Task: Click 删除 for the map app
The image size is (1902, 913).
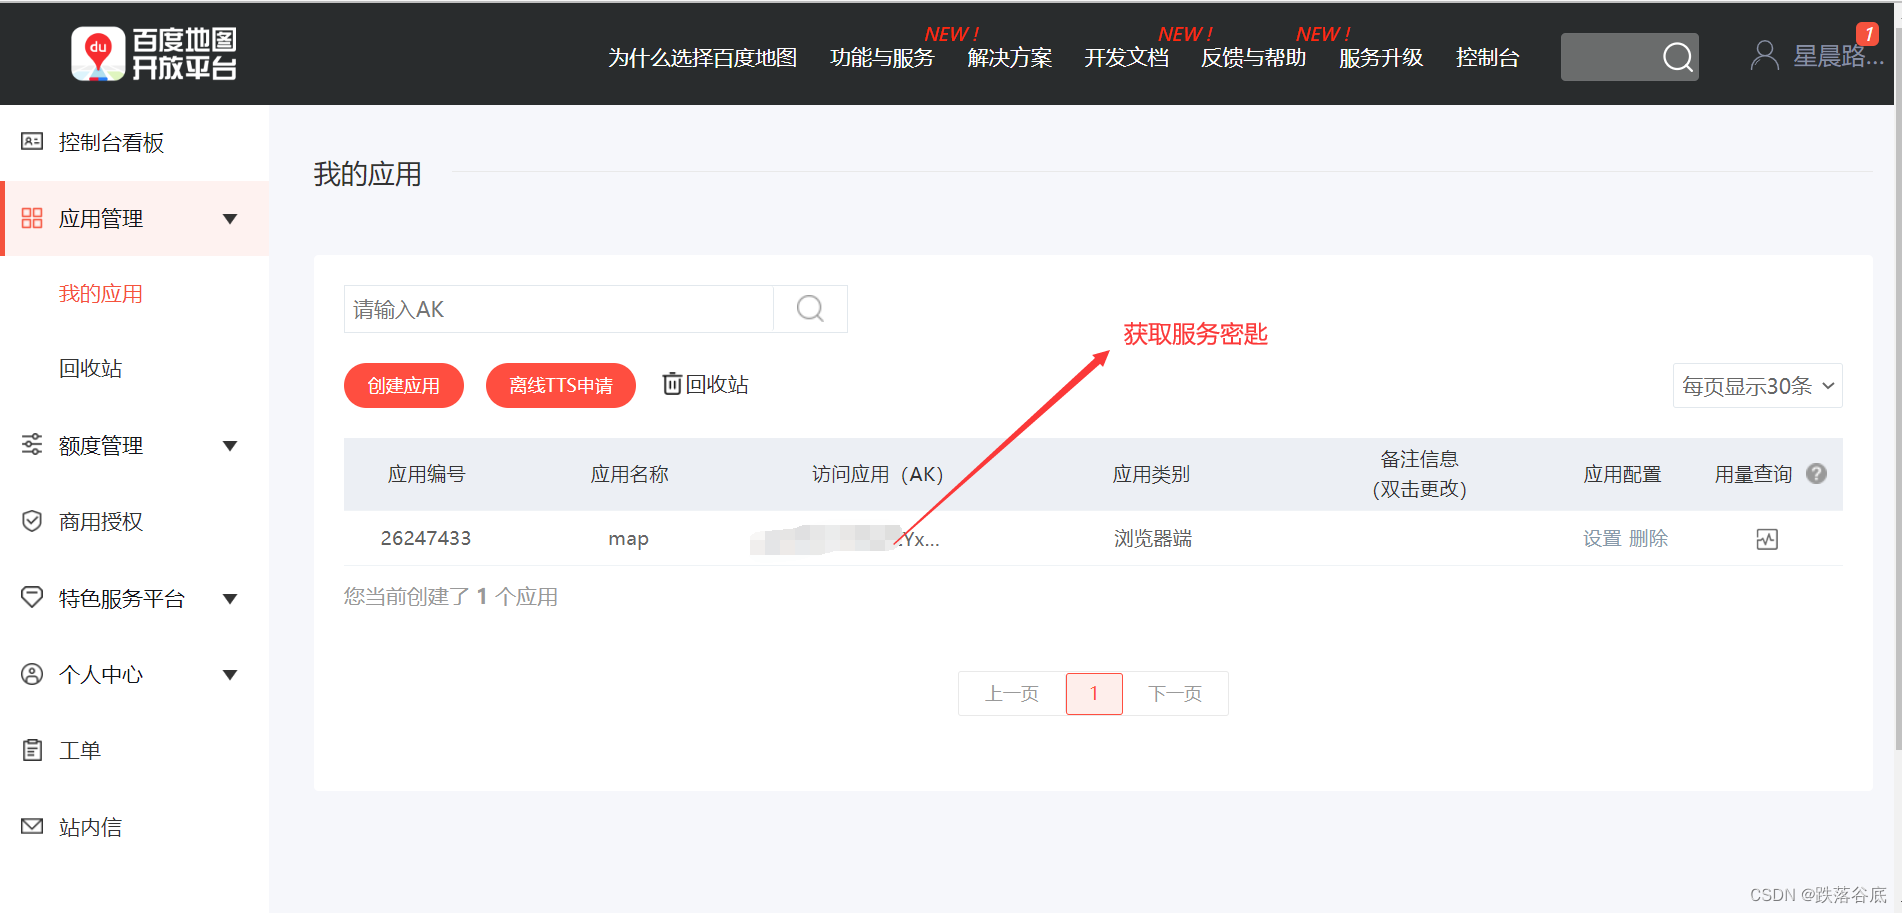Action: pyautogui.click(x=1648, y=539)
